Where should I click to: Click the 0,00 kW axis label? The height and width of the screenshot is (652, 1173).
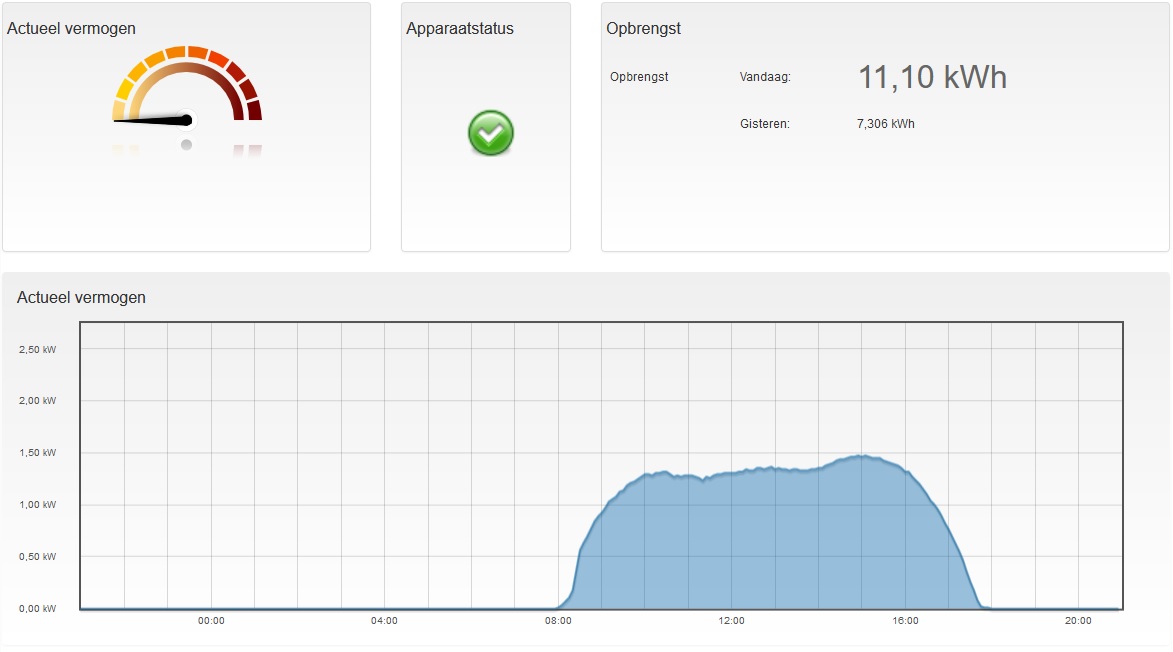pos(37,609)
